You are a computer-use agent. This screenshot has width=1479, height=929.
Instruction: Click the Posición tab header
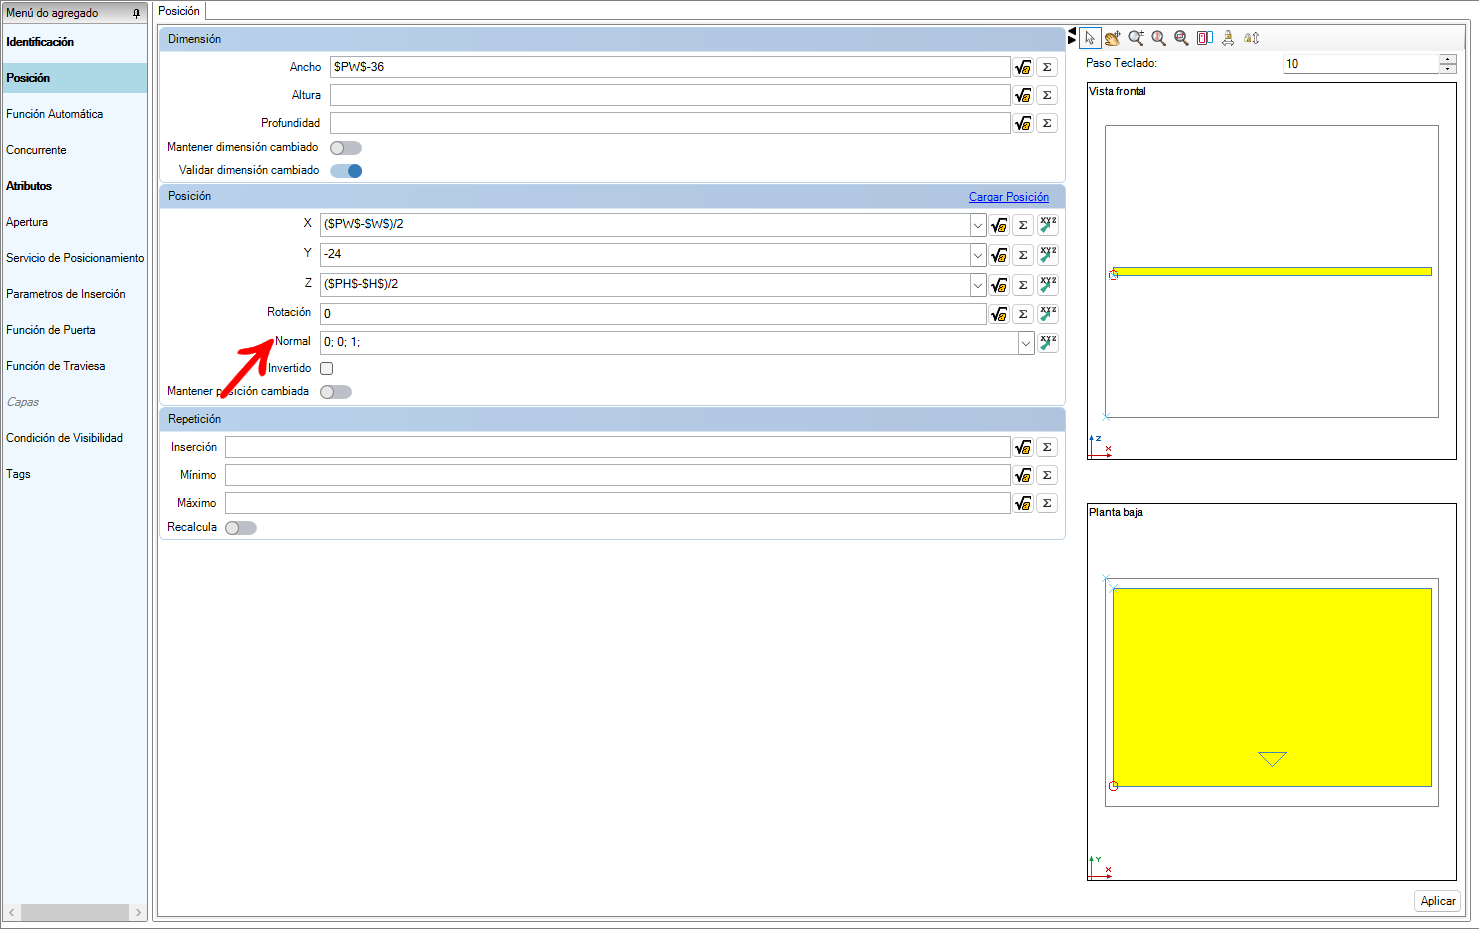pyautogui.click(x=179, y=11)
